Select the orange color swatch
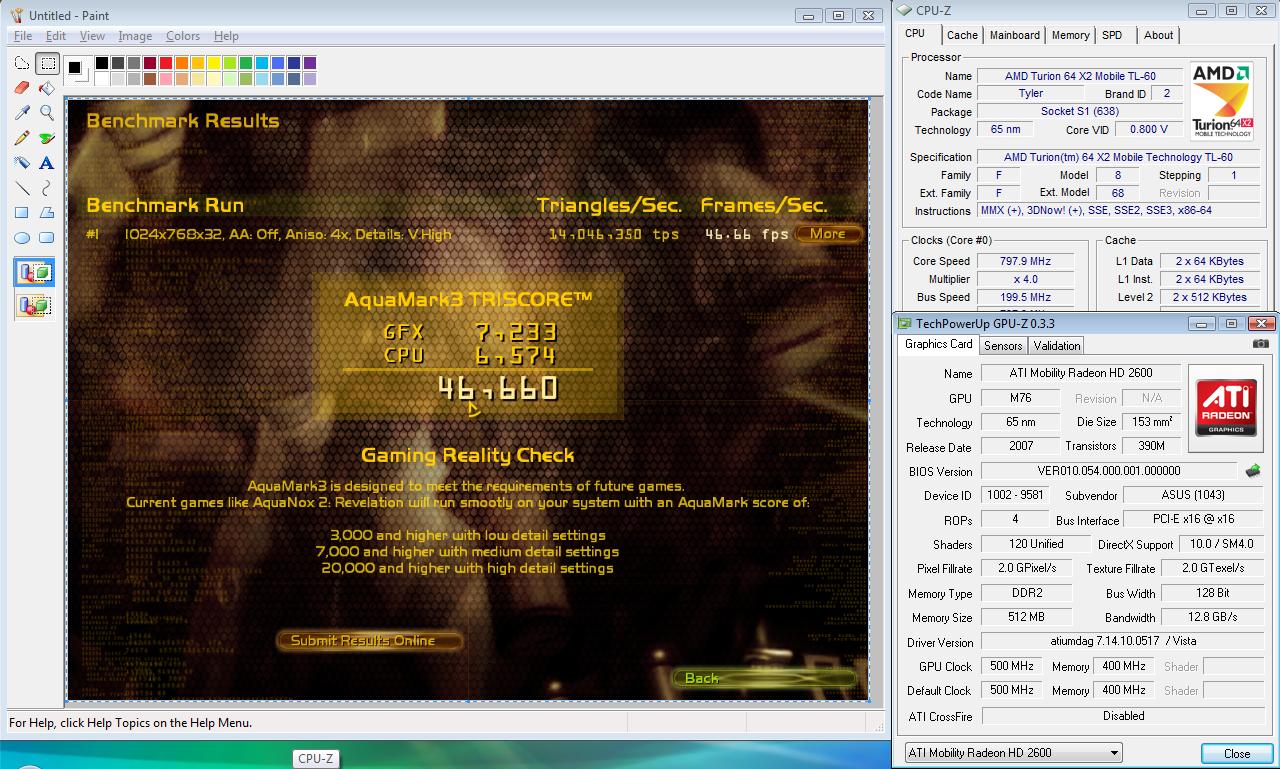Image resolution: width=1280 pixels, height=769 pixels. point(182,63)
